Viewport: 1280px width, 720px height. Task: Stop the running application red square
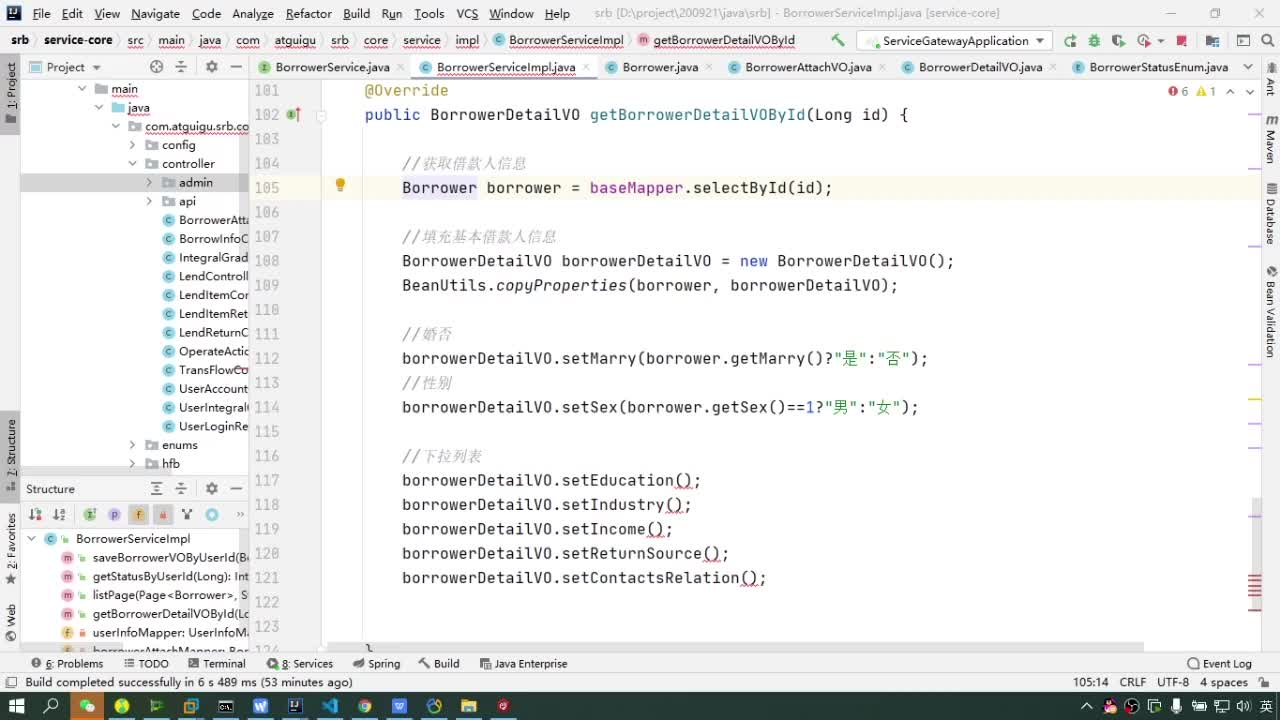click(1182, 41)
